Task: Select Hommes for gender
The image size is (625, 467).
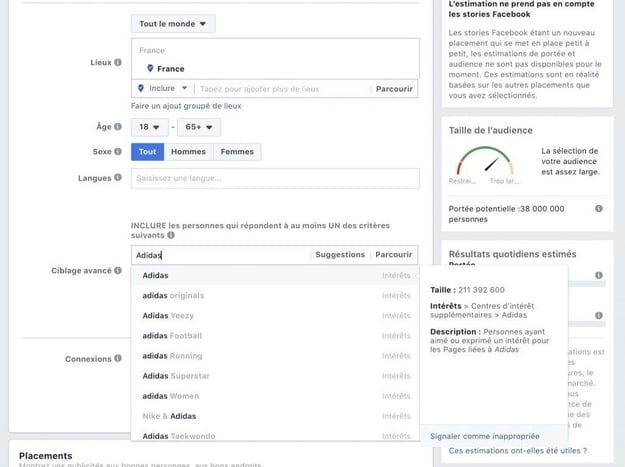Action: click(189, 152)
